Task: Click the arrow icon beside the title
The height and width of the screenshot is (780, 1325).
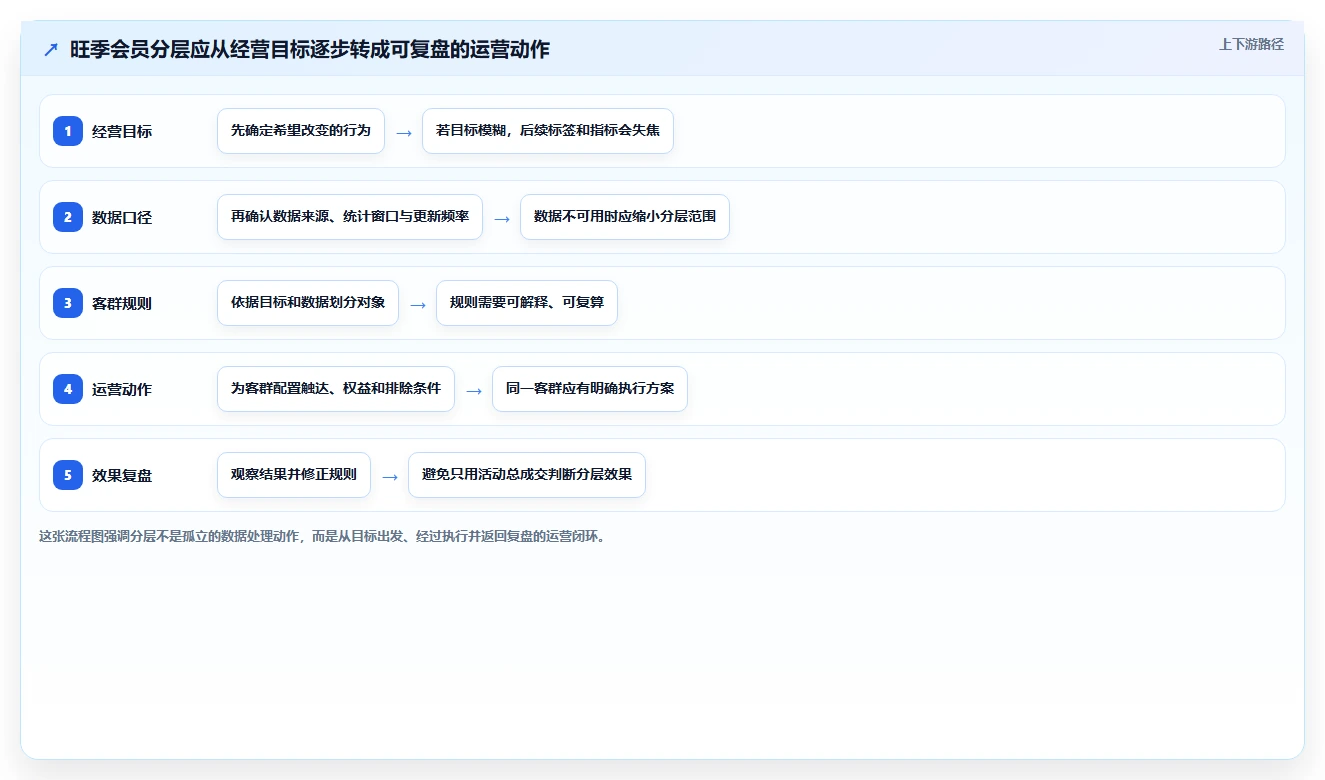Action: coord(50,50)
